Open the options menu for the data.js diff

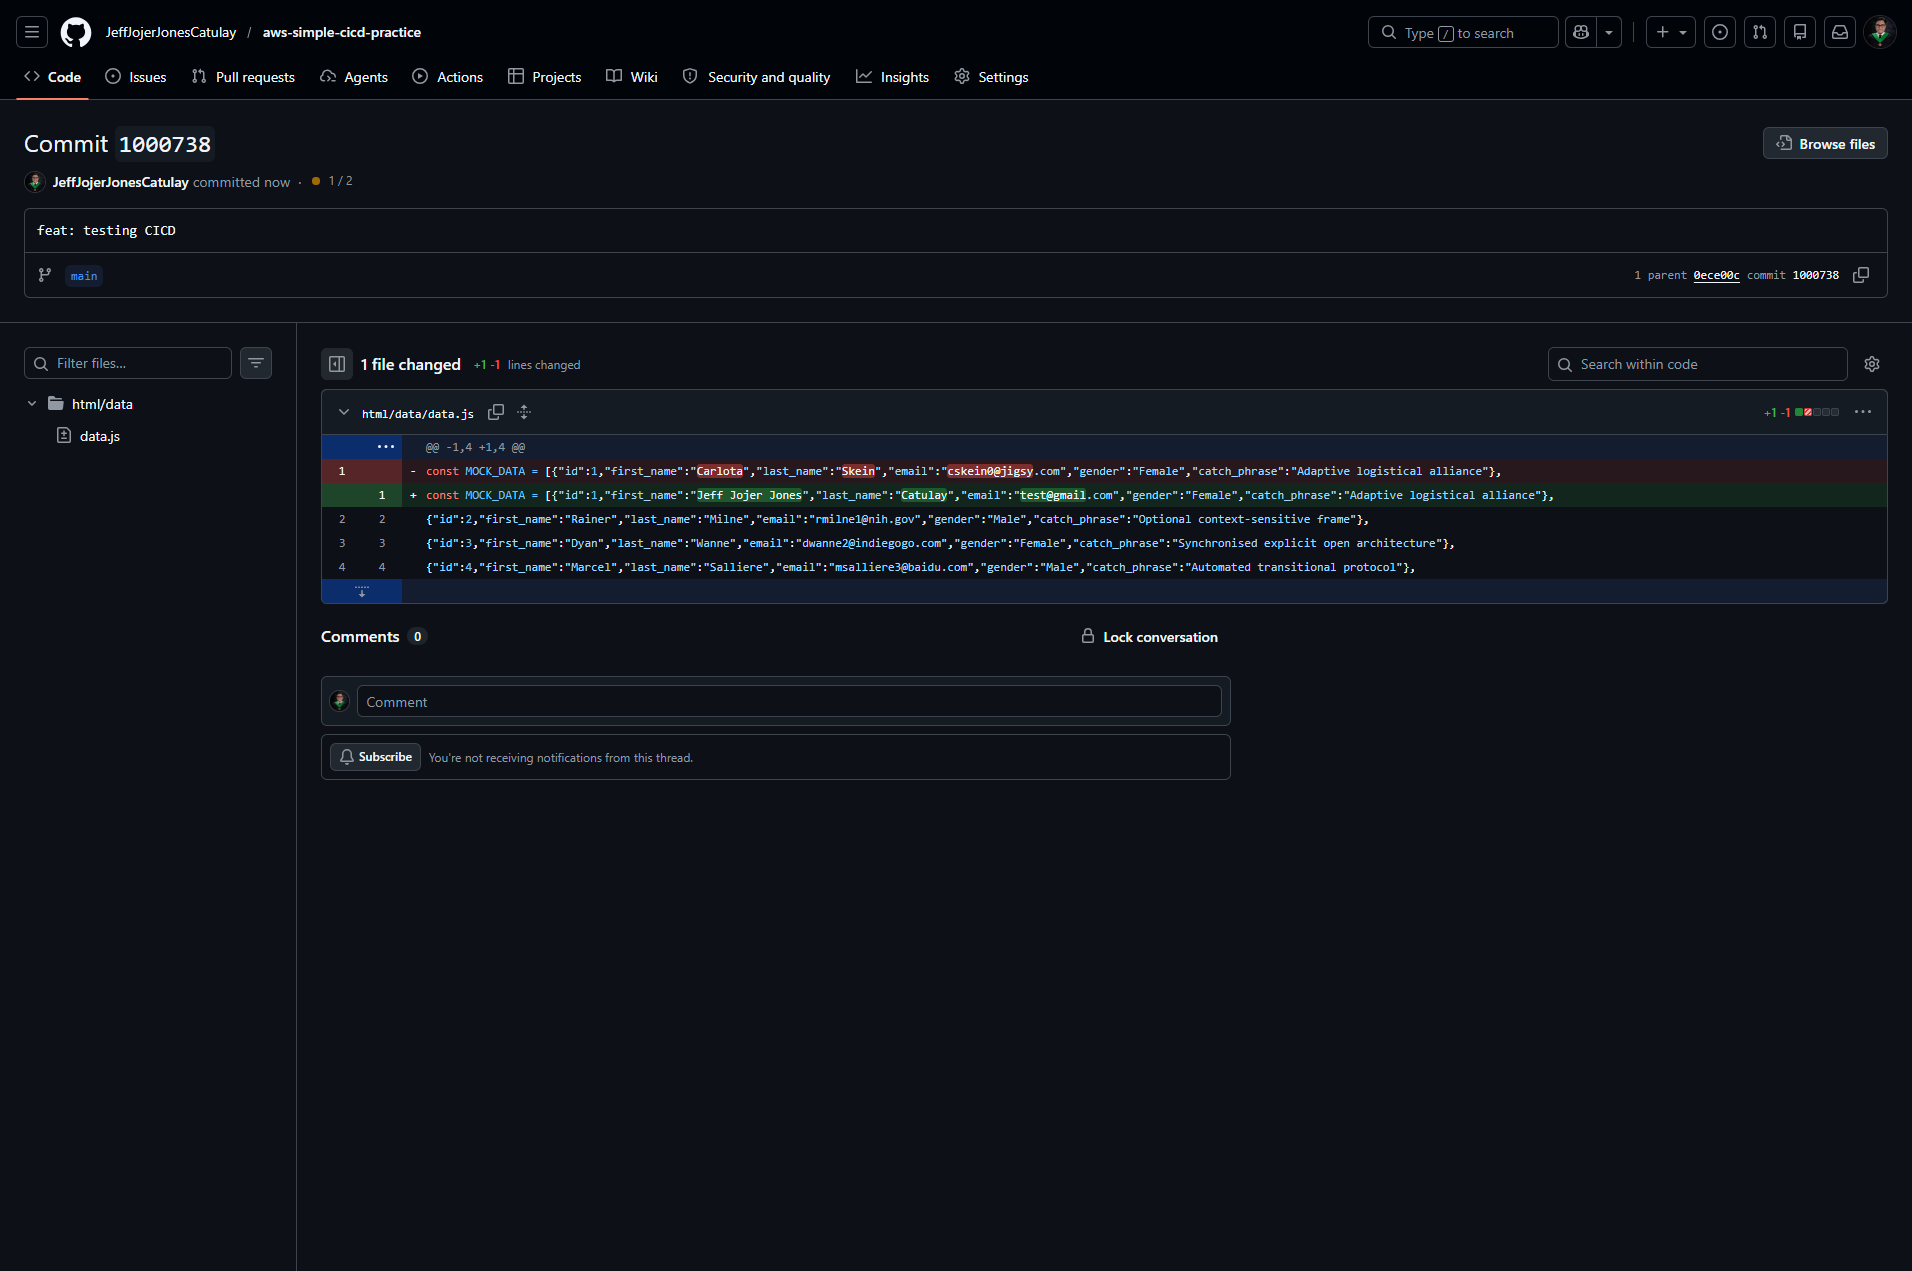click(1862, 411)
